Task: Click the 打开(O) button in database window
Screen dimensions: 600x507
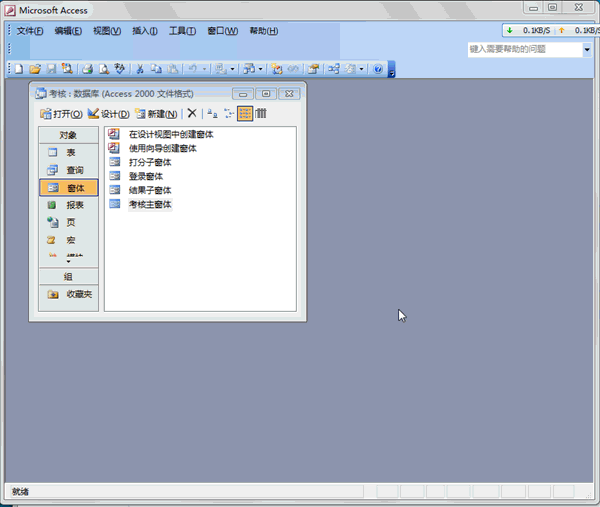Action: pyautogui.click(x=61, y=114)
